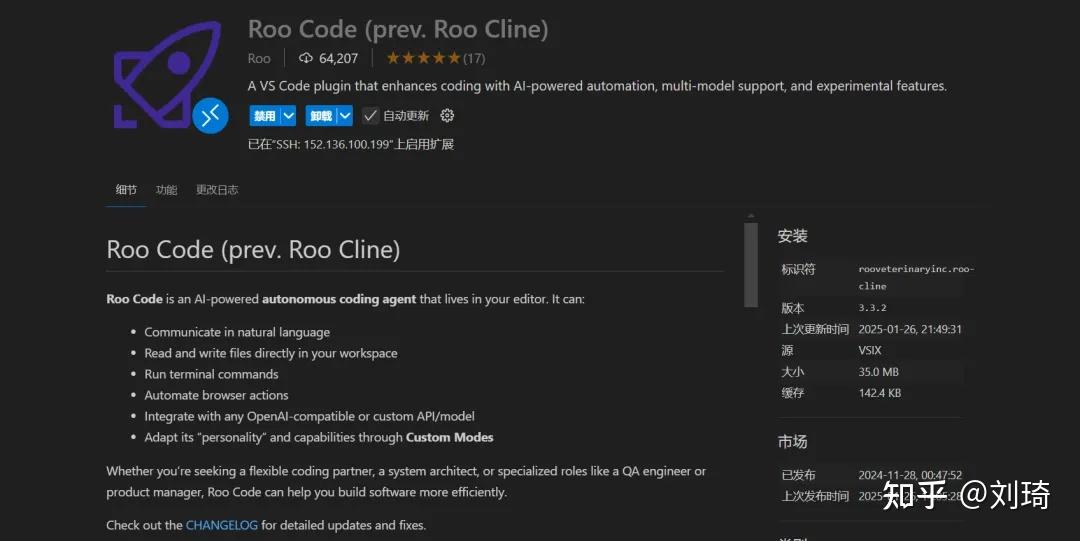
Task: Click the Roo Code (prev. Roo Cline) title
Action: 398,29
